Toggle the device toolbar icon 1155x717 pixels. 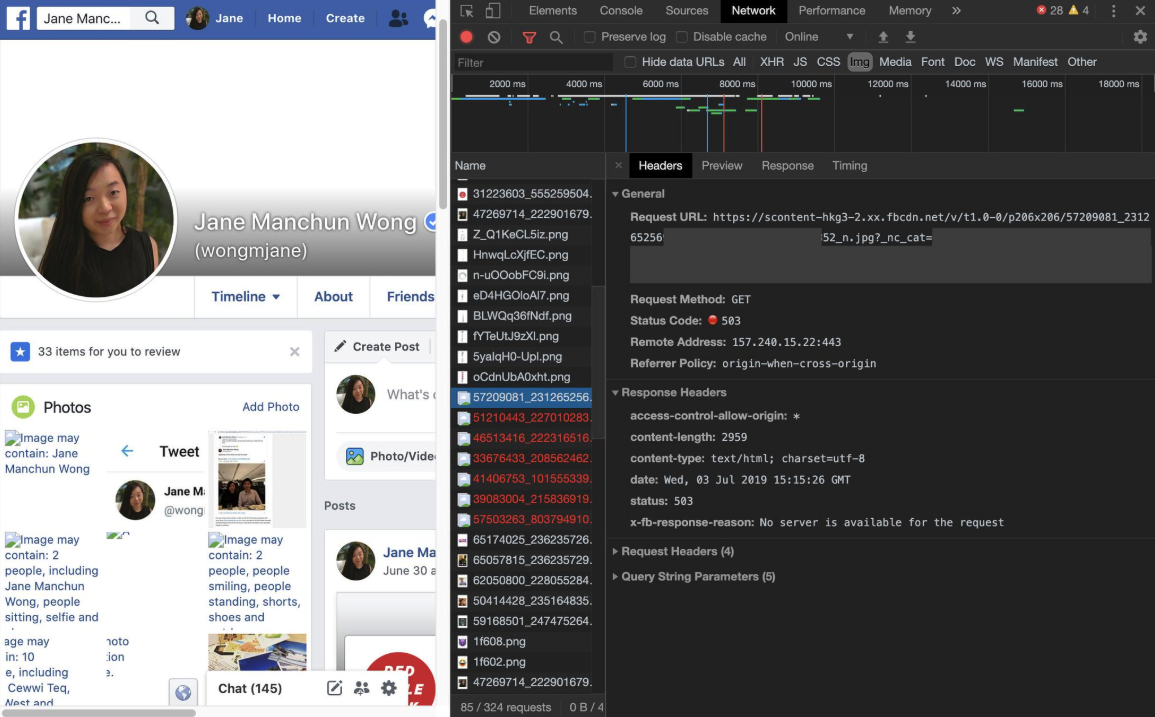493,10
